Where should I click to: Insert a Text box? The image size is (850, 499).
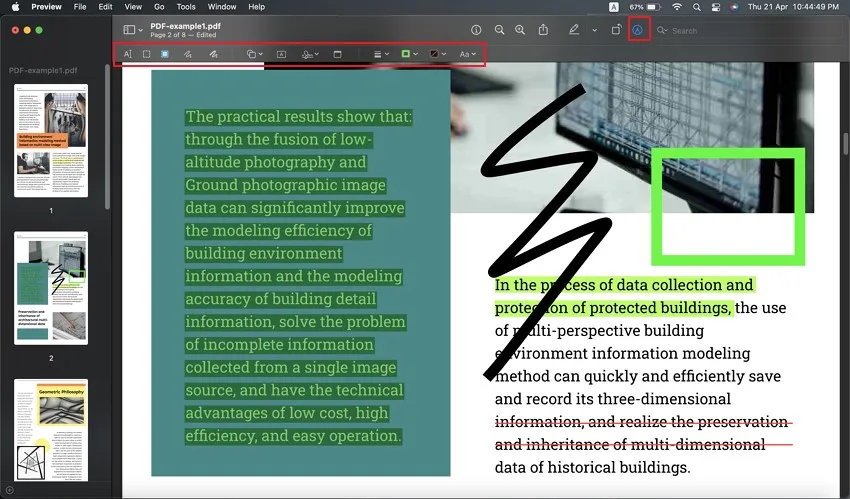(281, 54)
